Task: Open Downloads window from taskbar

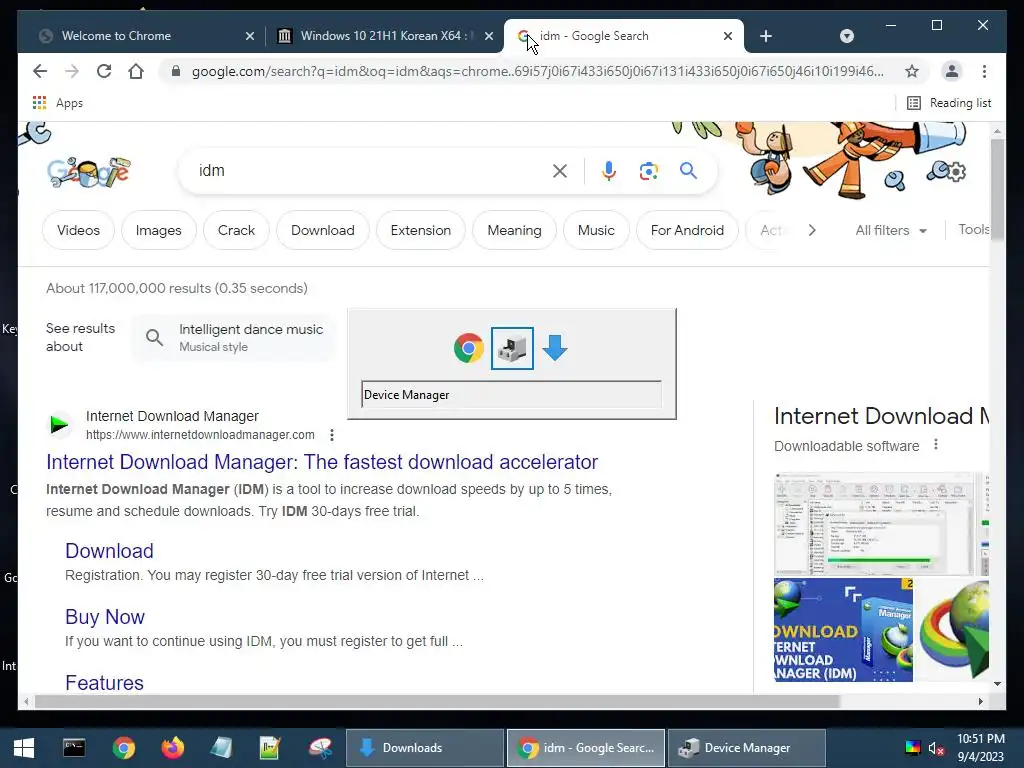Action: [424, 748]
